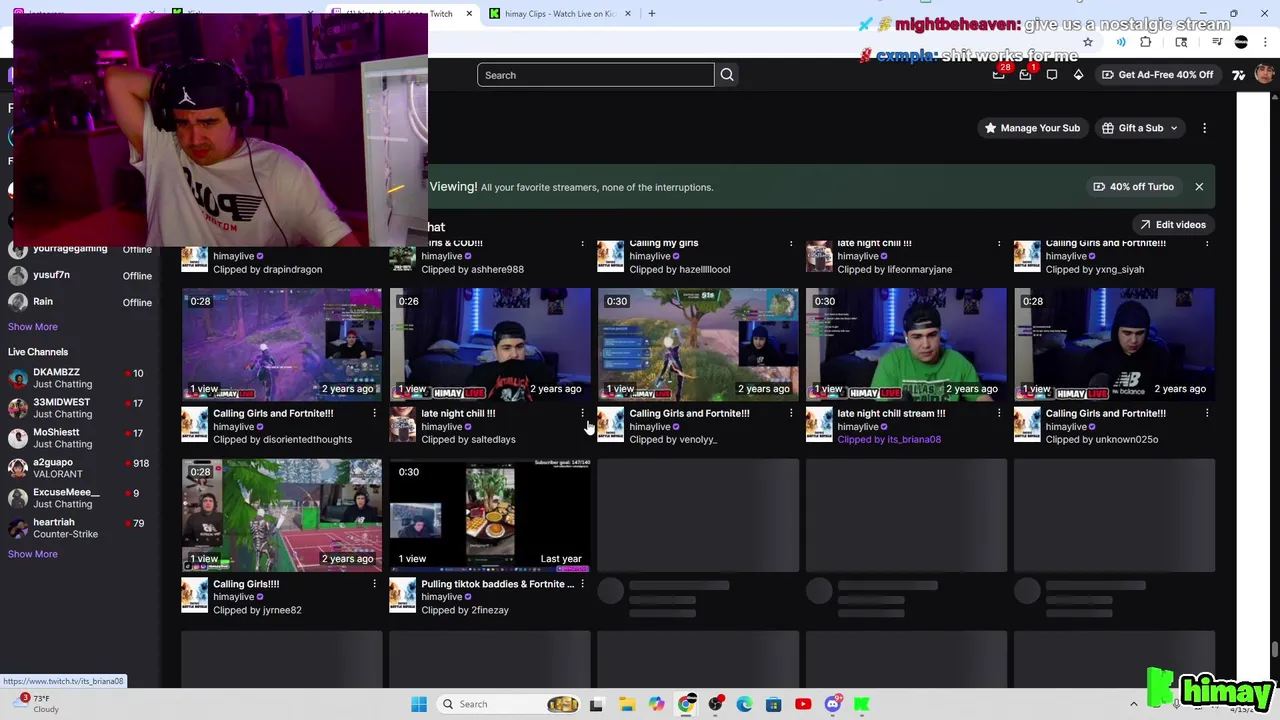Click 'Calling Girls!!!!' clip title

[246, 584]
